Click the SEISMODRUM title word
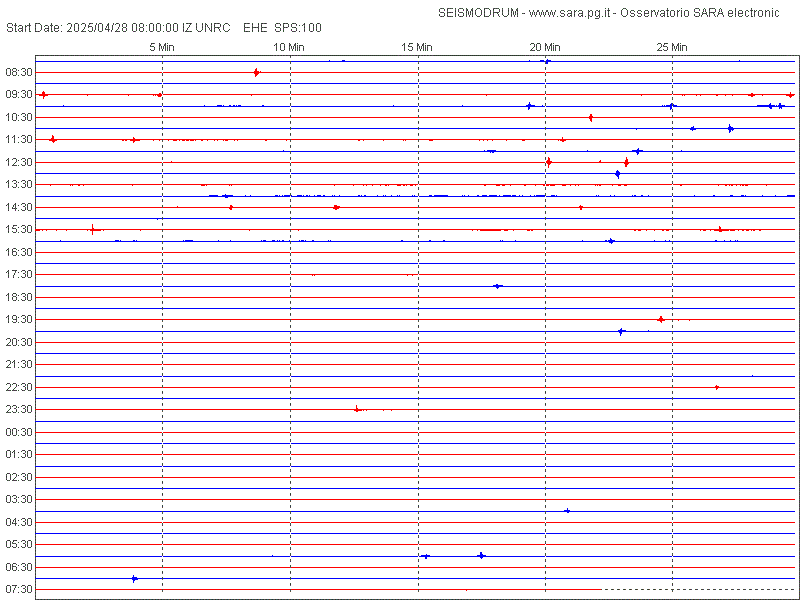Image resolution: width=800 pixels, height=600 pixels. (478, 13)
